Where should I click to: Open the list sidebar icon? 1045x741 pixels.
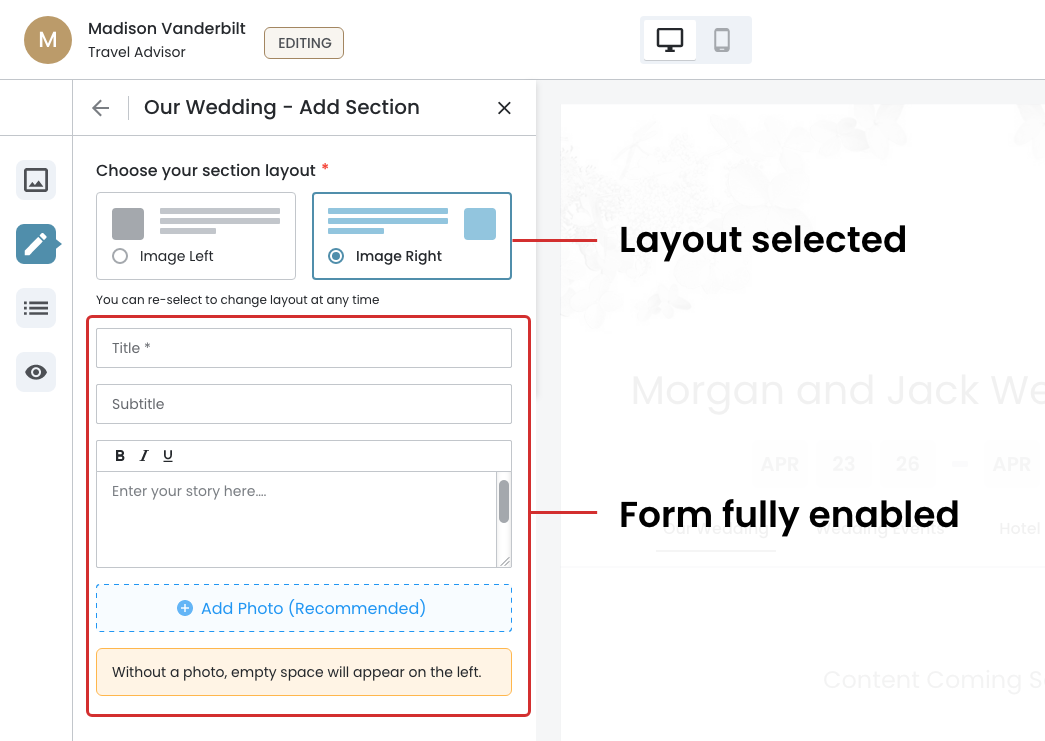tap(36, 308)
